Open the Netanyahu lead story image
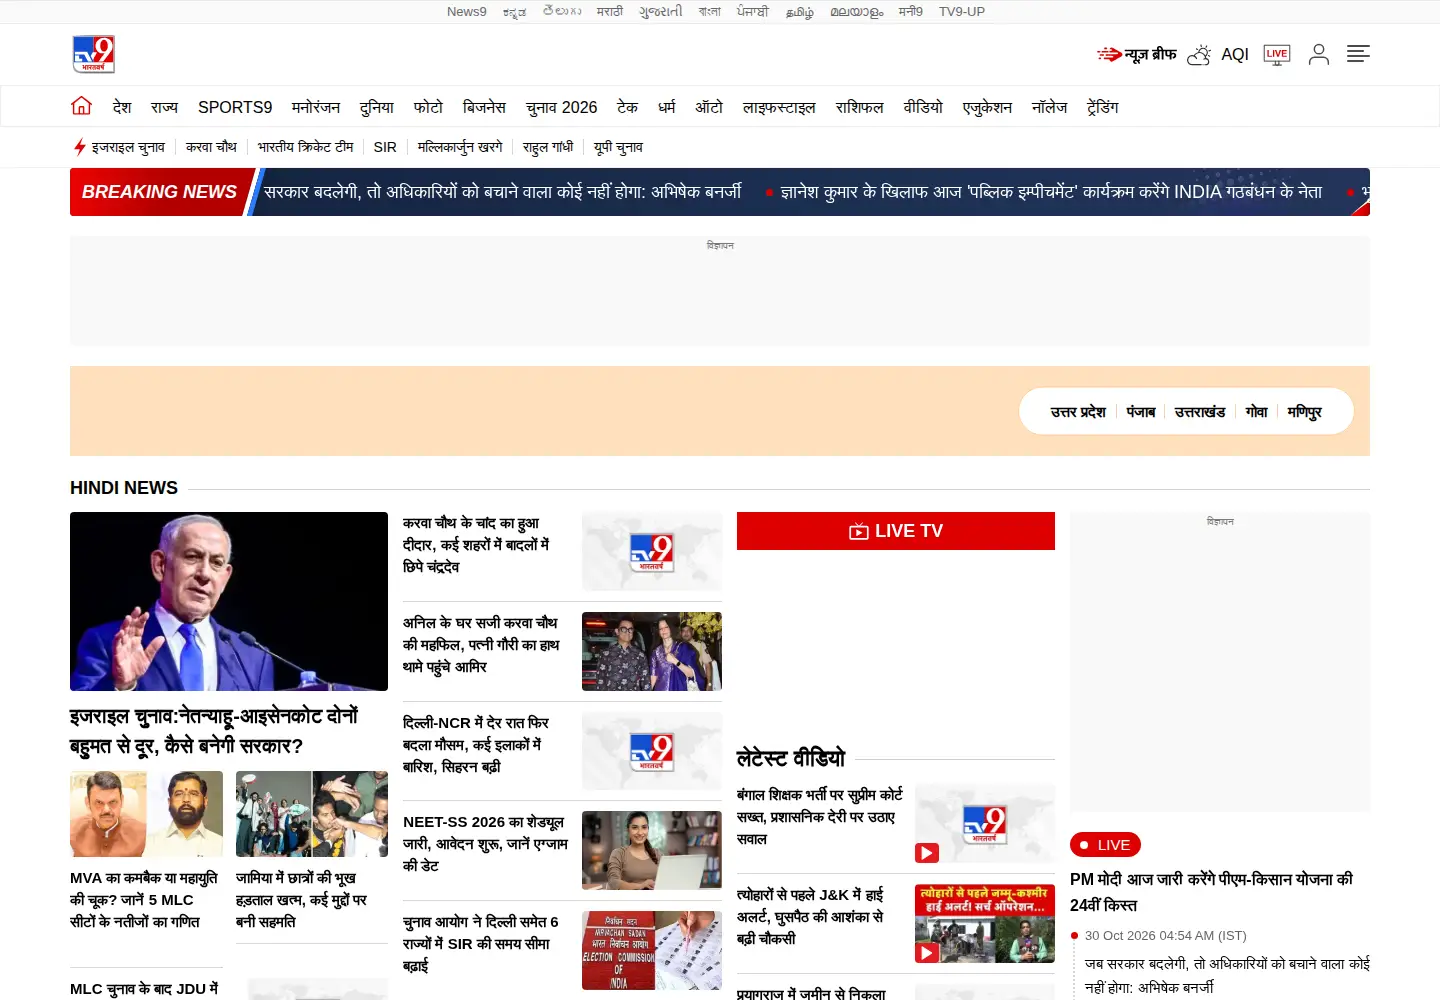 click(x=229, y=601)
